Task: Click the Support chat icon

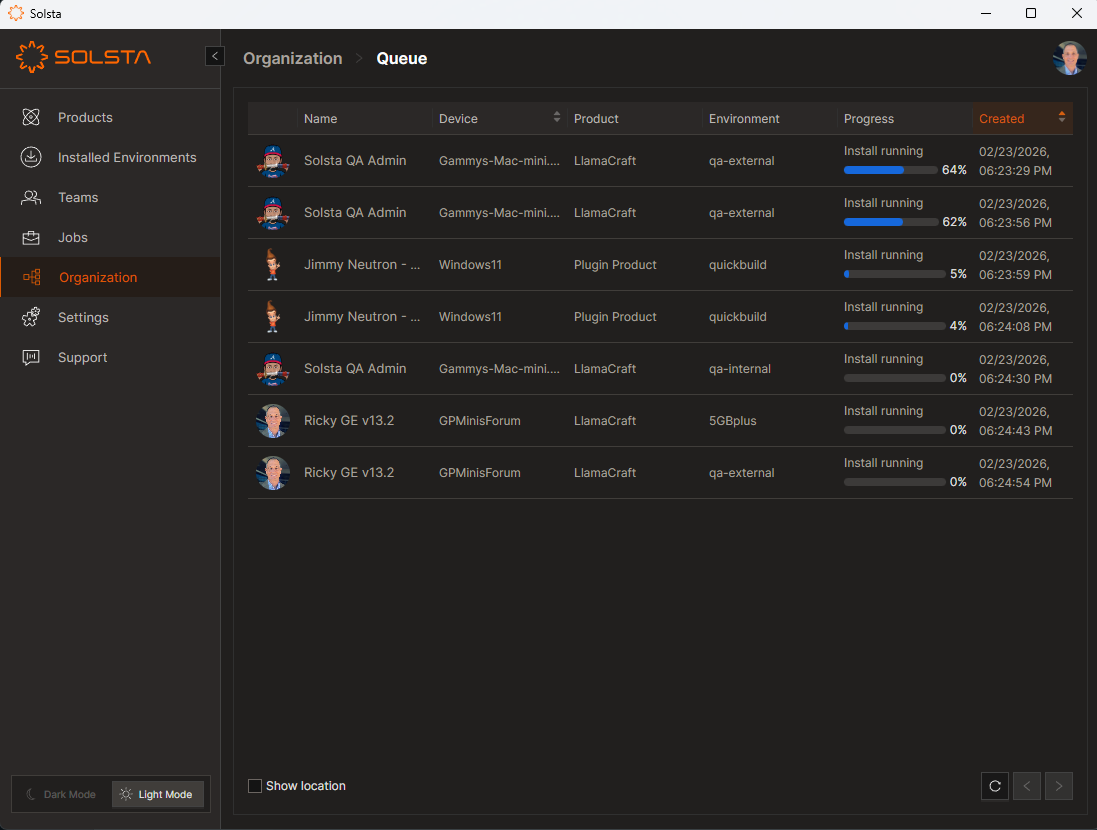Action: tap(31, 357)
